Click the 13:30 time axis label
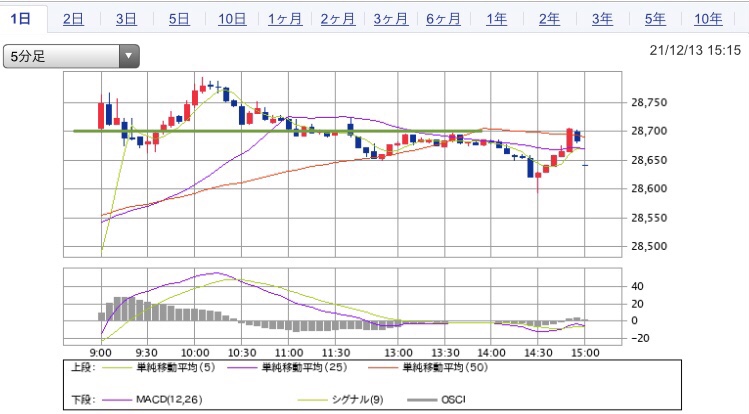The width and height of the screenshot is (749, 414). [445, 353]
